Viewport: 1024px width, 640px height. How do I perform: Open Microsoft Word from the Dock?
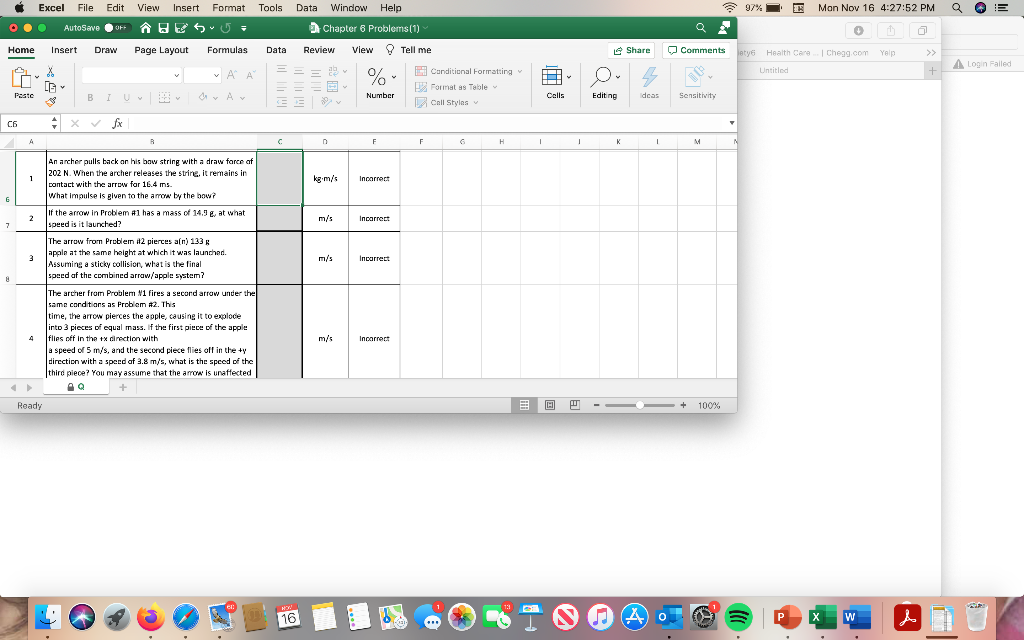[857, 616]
